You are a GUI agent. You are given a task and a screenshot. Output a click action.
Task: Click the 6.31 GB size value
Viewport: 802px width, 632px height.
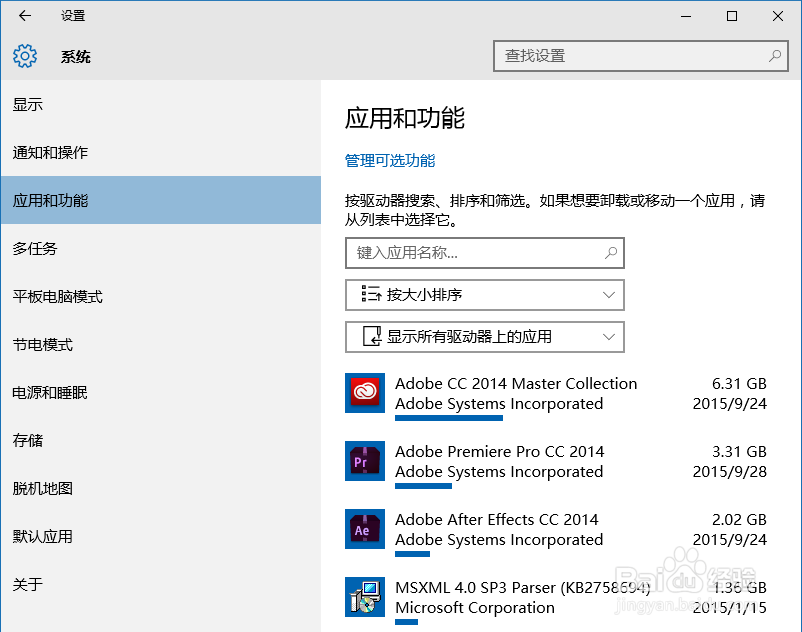pyautogui.click(x=739, y=383)
